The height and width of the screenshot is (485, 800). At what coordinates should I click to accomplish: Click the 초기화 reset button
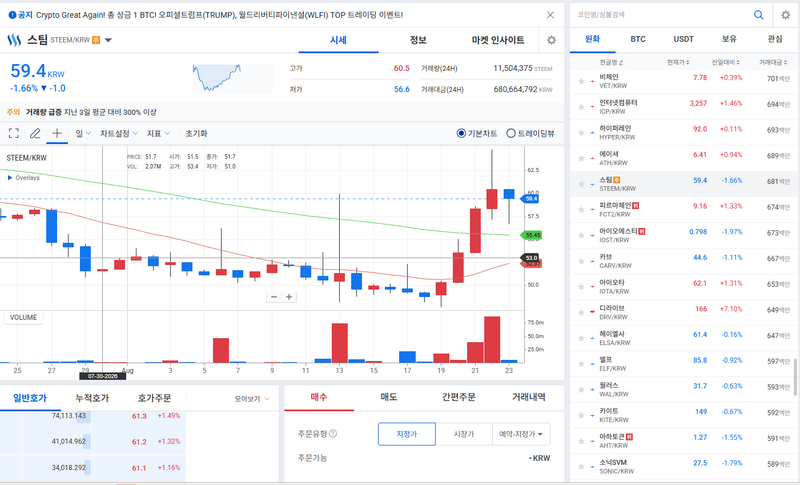[196, 133]
